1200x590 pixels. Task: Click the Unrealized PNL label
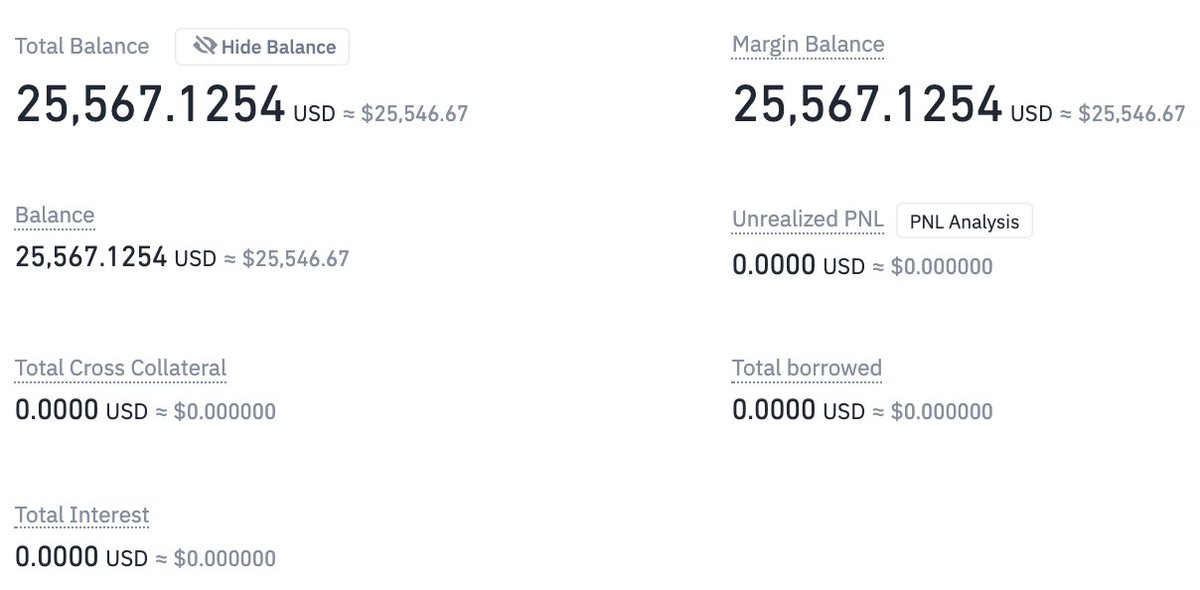(808, 220)
